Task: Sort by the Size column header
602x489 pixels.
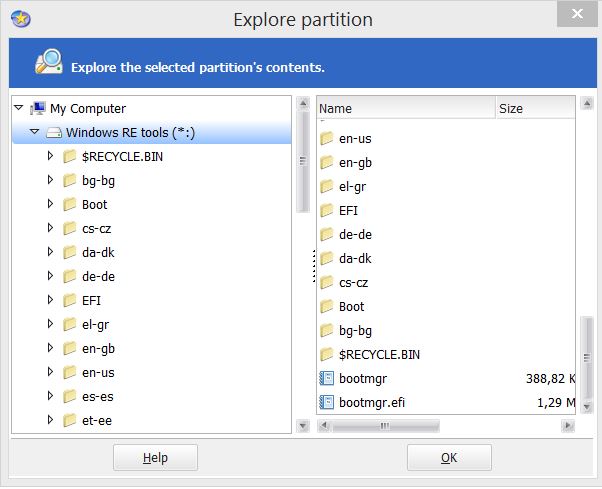Action: coord(536,108)
